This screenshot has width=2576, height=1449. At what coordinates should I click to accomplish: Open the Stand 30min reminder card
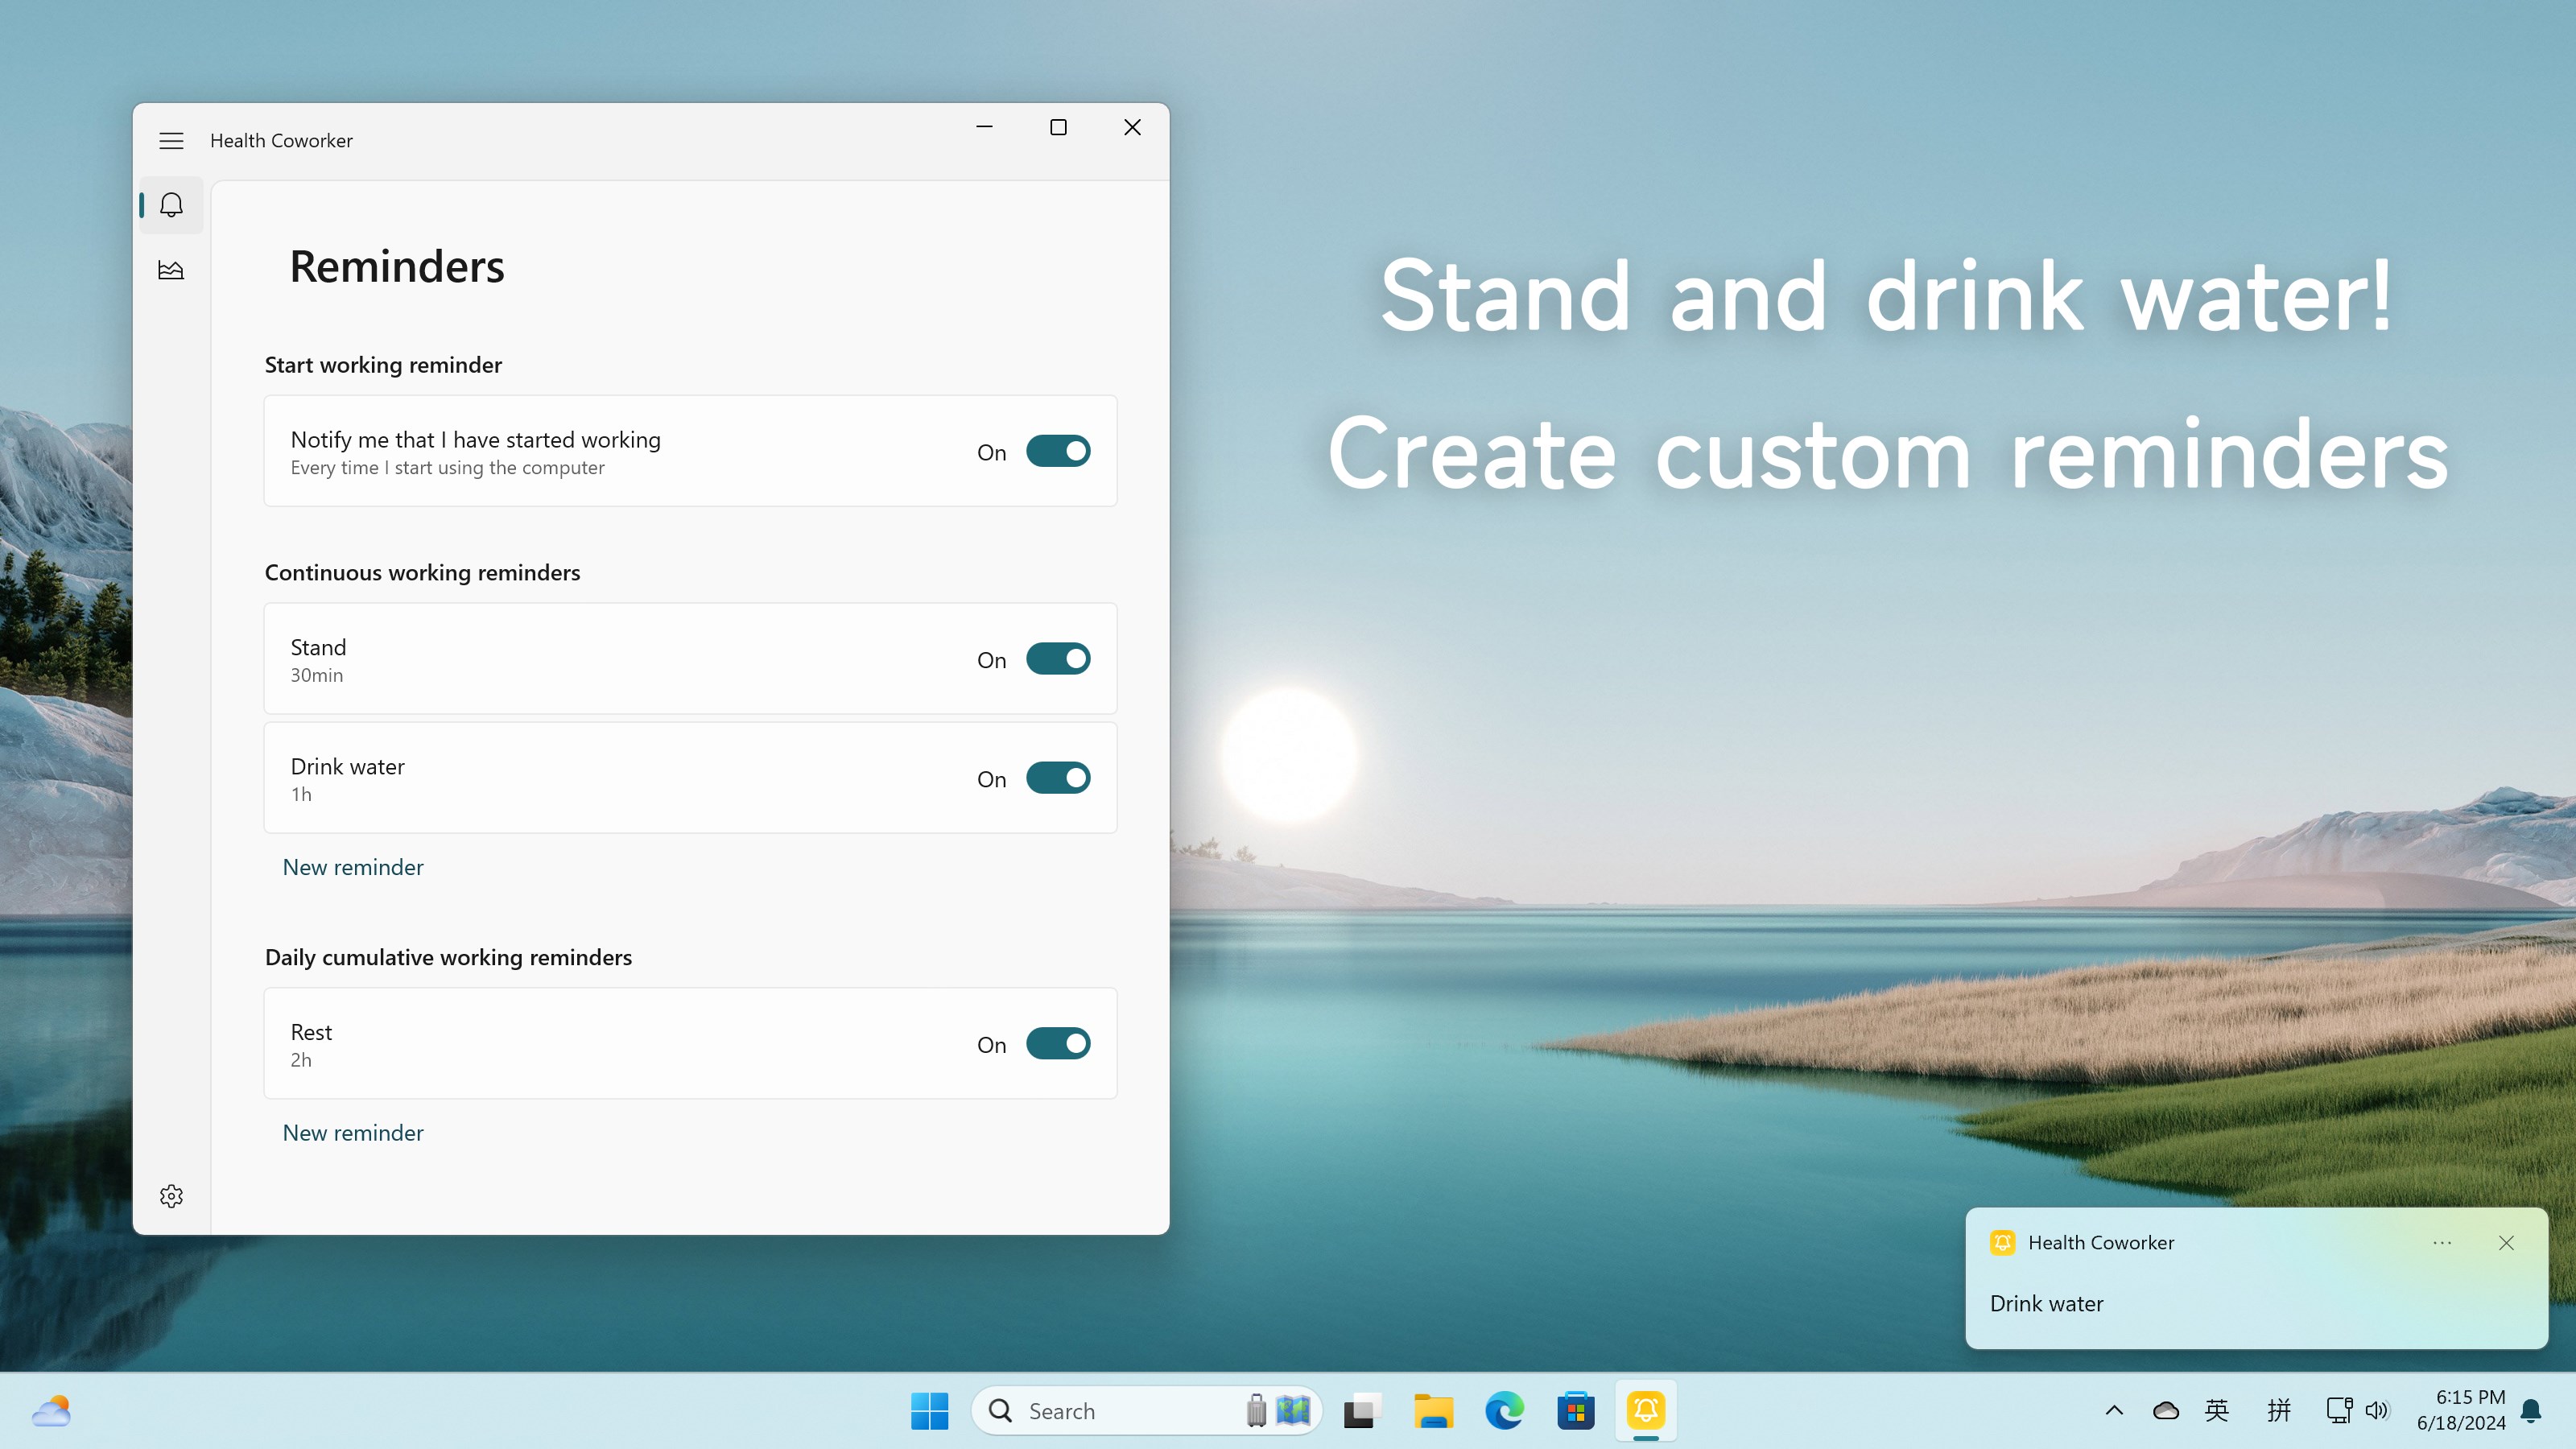[x=600, y=659]
